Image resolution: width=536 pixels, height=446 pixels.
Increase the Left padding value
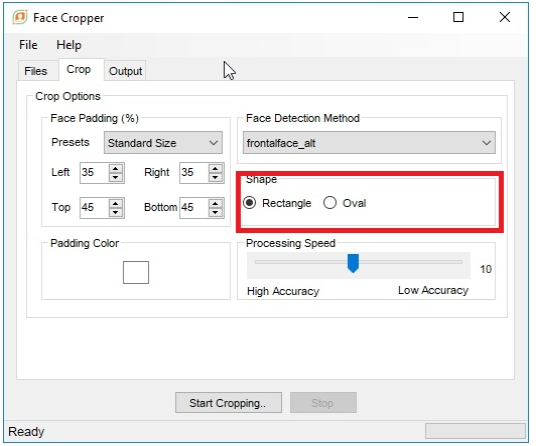point(116,169)
